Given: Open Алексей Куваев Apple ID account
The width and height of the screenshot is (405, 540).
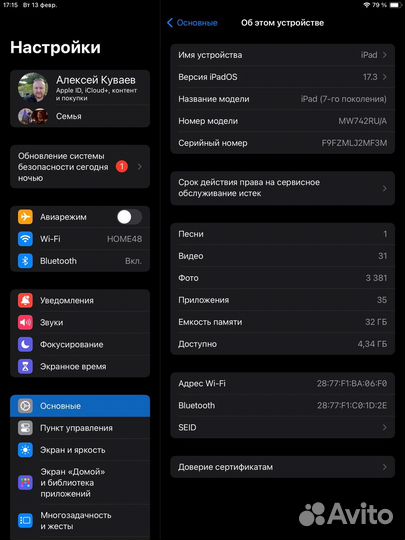Looking at the screenshot, I should coord(80,87).
